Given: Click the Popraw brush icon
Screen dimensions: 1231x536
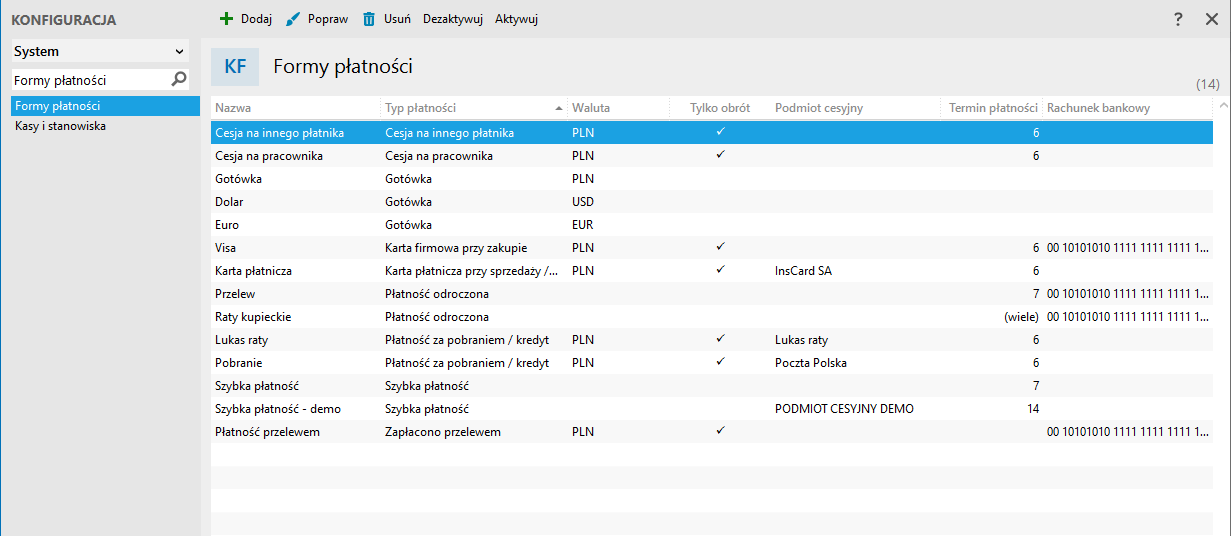Looking at the screenshot, I should pos(293,19).
